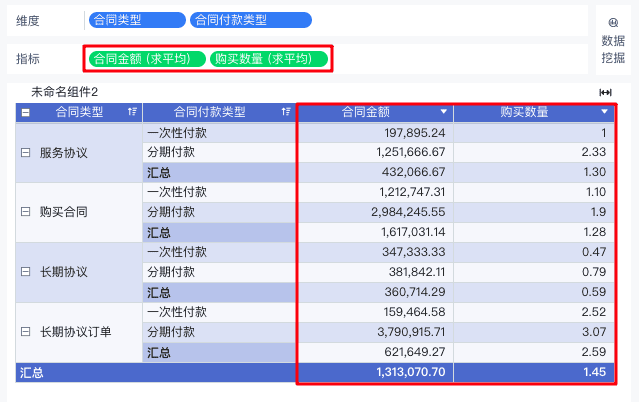The width and height of the screenshot is (639, 402).
Task: Click the 合同金额 (求平均) metric pill
Action: point(147,59)
